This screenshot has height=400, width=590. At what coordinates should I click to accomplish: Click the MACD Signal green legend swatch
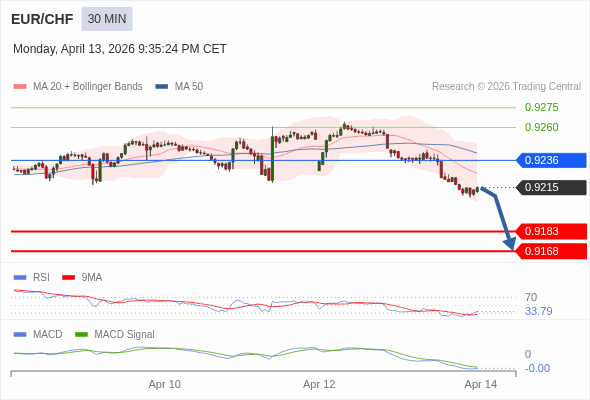point(81,335)
